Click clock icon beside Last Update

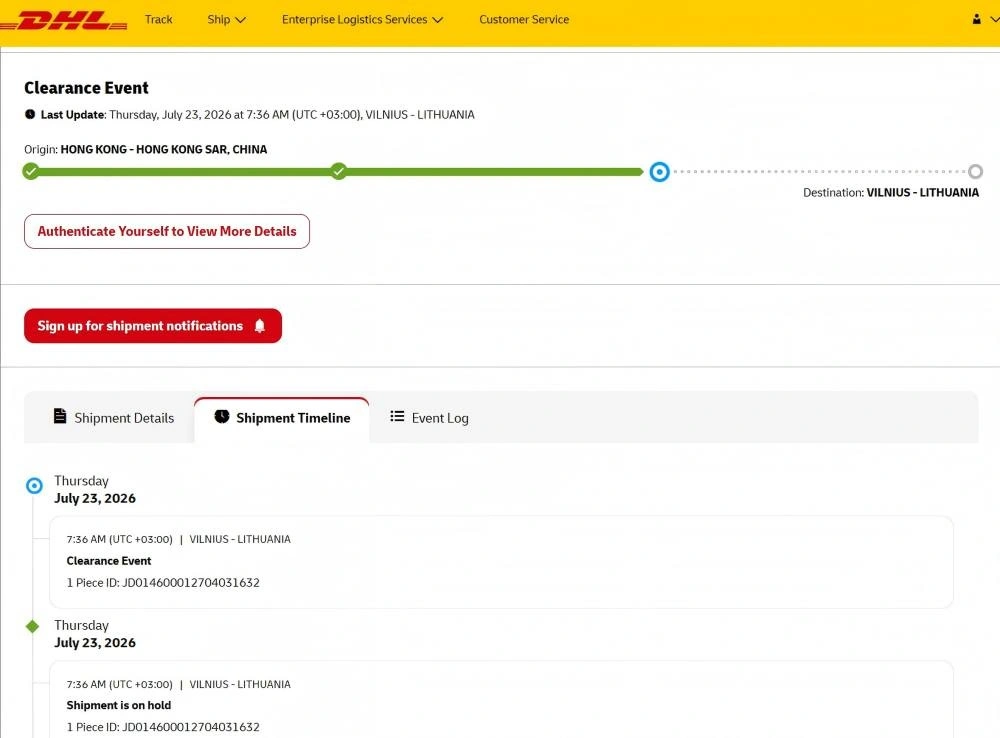pos(30,114)
